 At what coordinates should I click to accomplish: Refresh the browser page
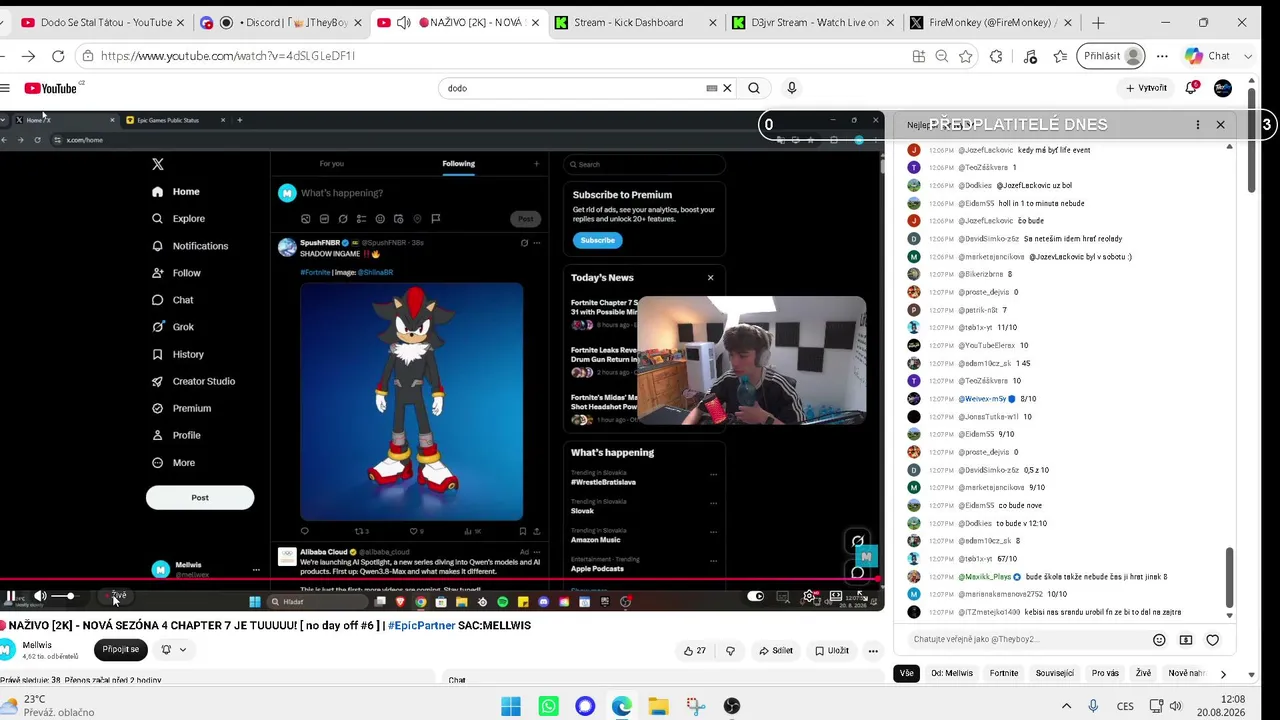point(58,56)
